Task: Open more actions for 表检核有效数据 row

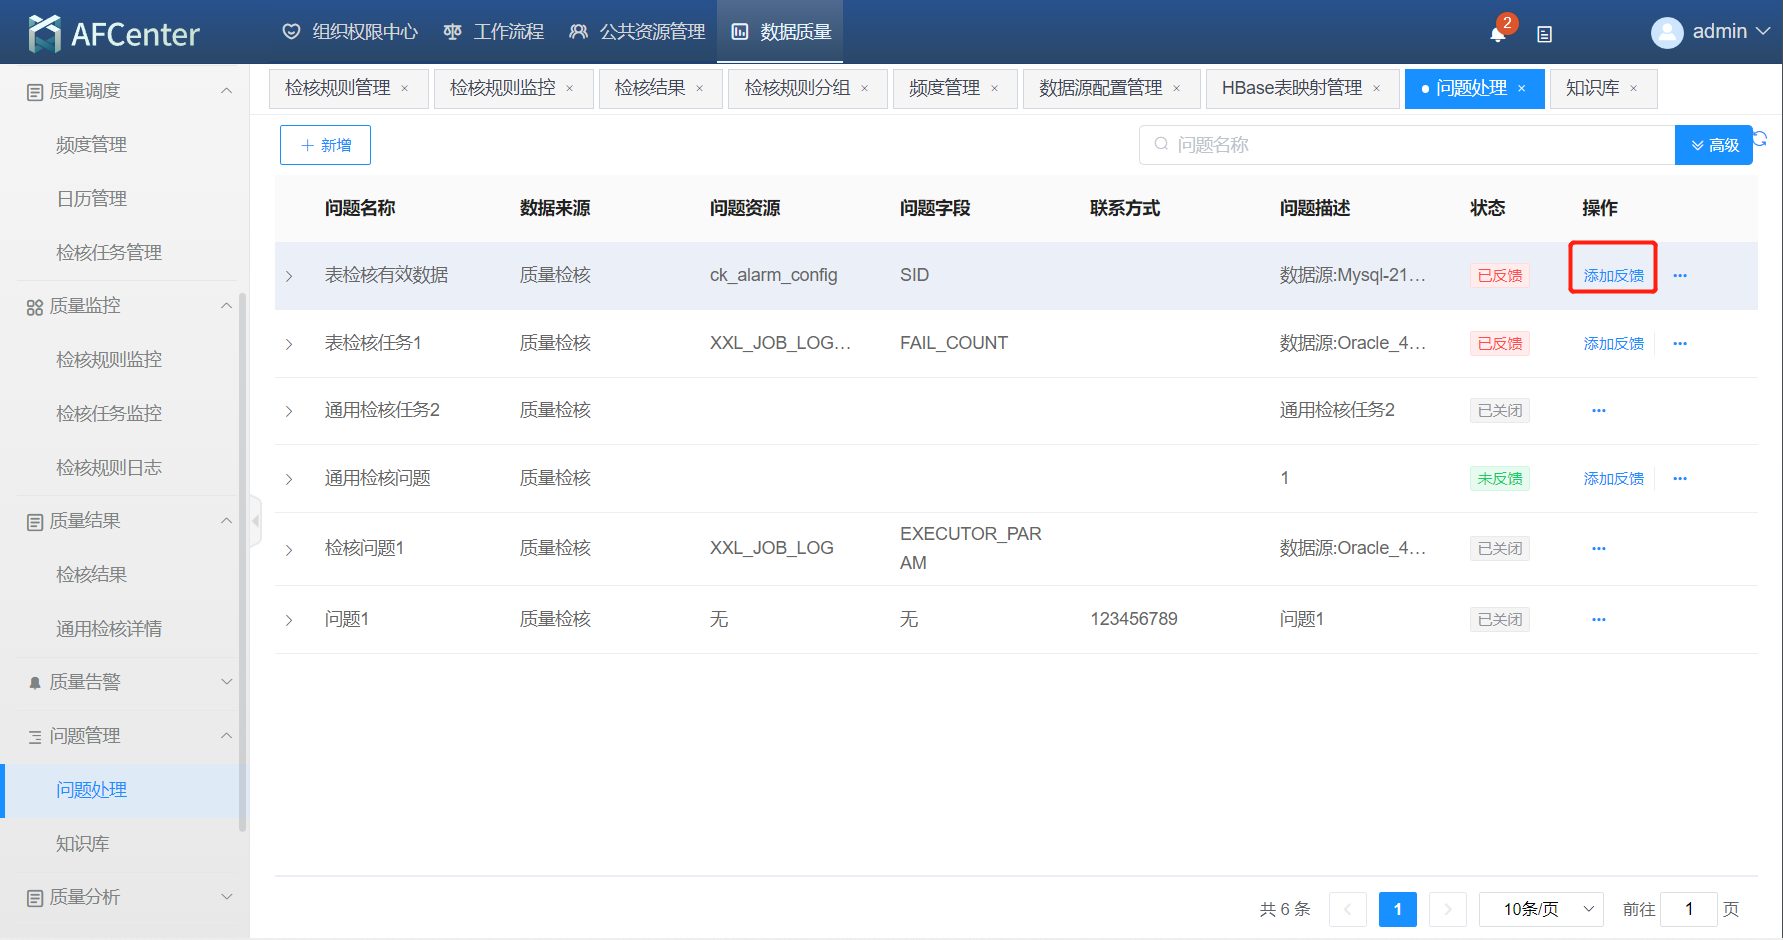Action: 1680,276
